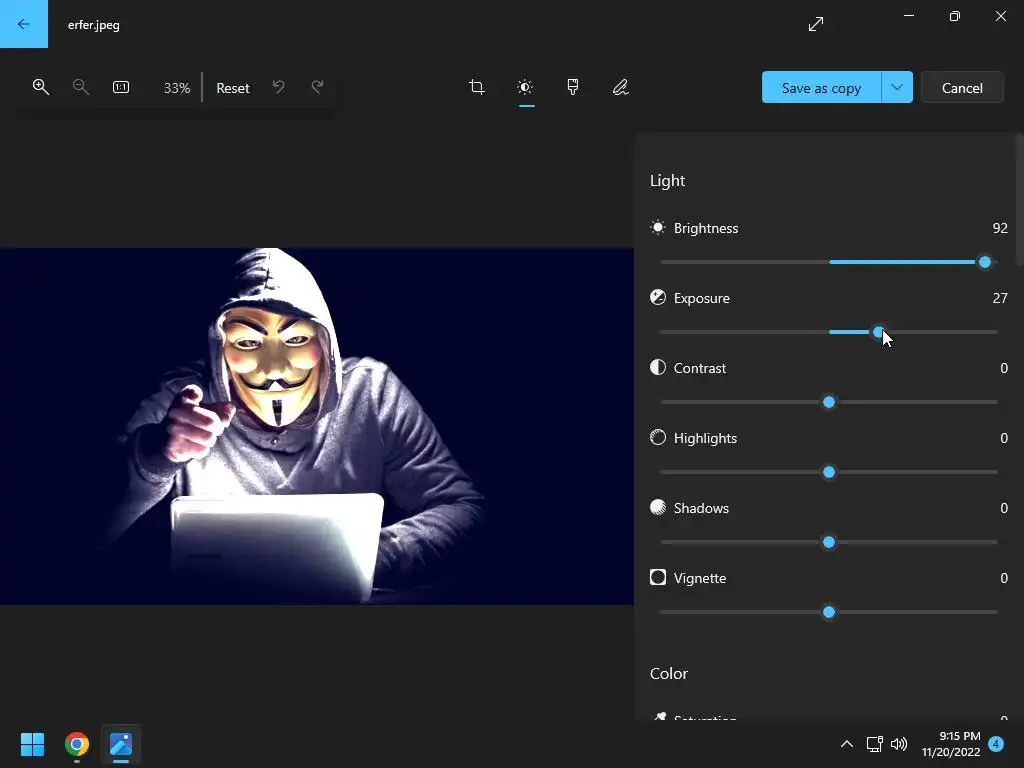Click Save as copy

822,88
